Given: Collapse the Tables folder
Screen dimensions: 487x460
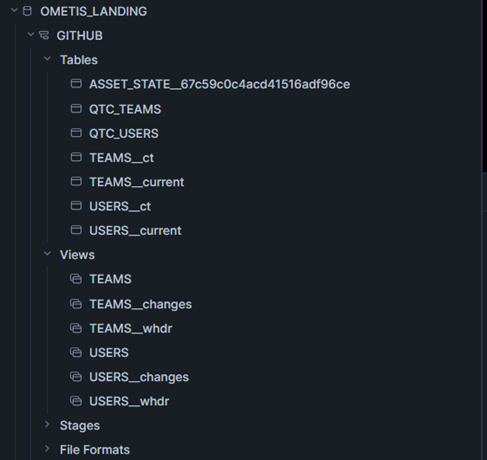Looking at the screenshot, I should (47, 59).
